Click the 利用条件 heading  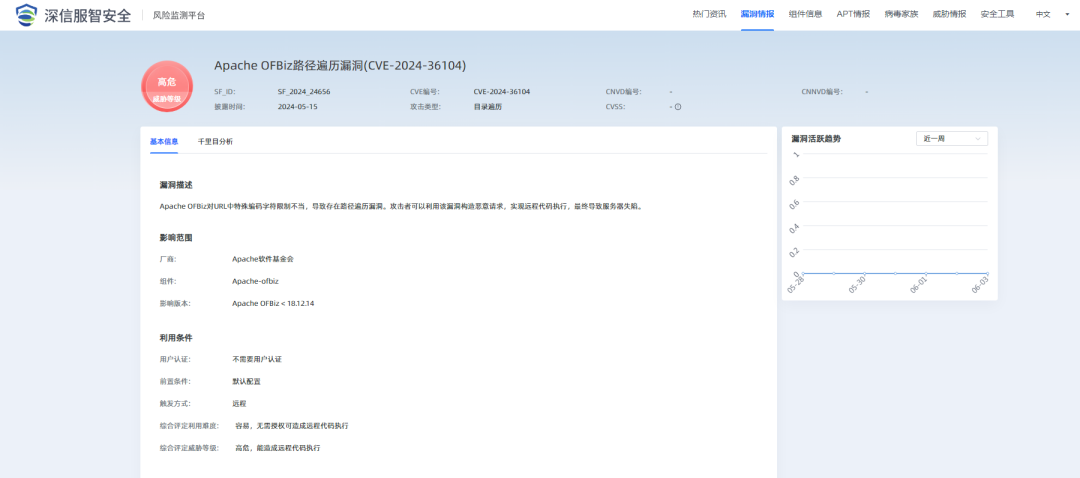(176, 338)
